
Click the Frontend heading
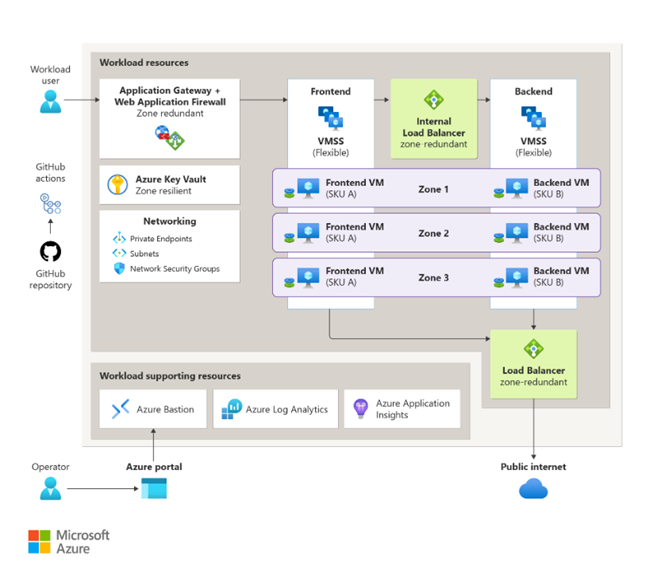pyautogui.click(x=330, y=91)
